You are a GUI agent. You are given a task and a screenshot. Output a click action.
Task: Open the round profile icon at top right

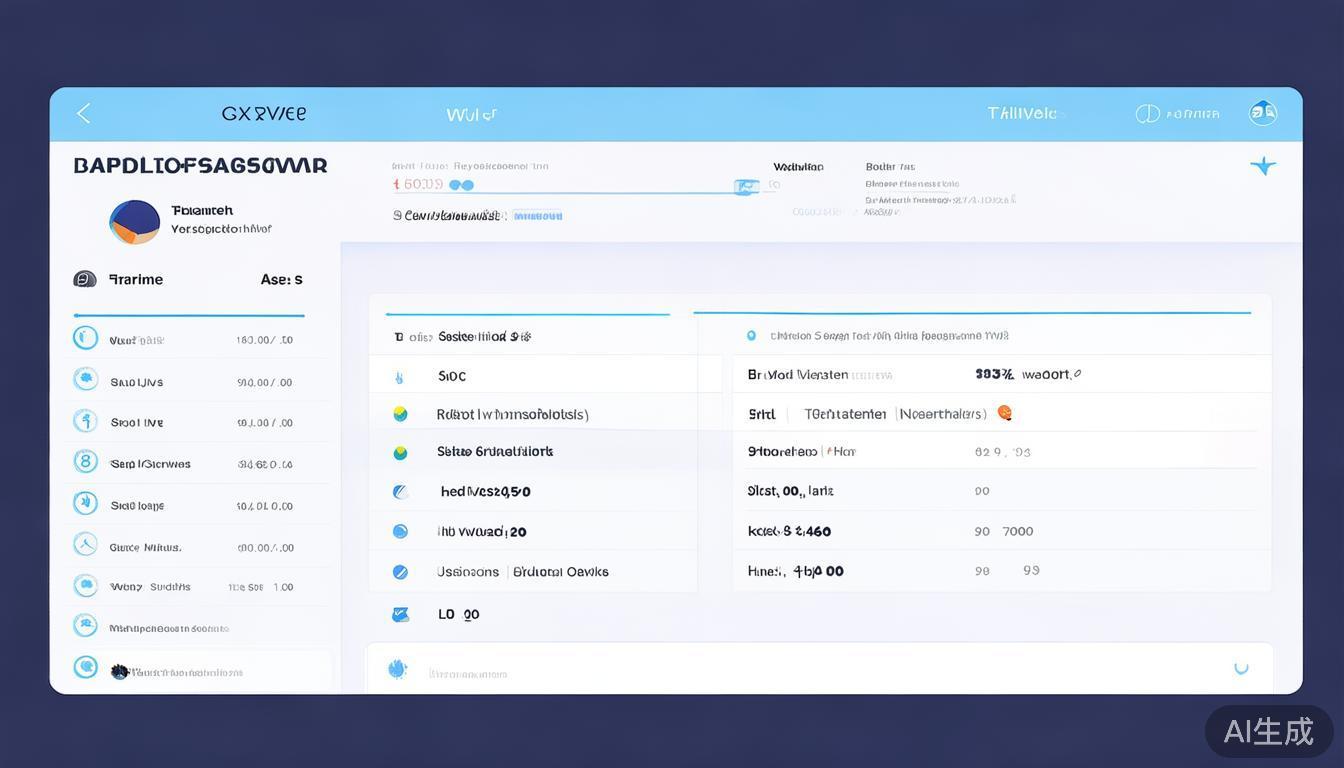[1263, 113]
